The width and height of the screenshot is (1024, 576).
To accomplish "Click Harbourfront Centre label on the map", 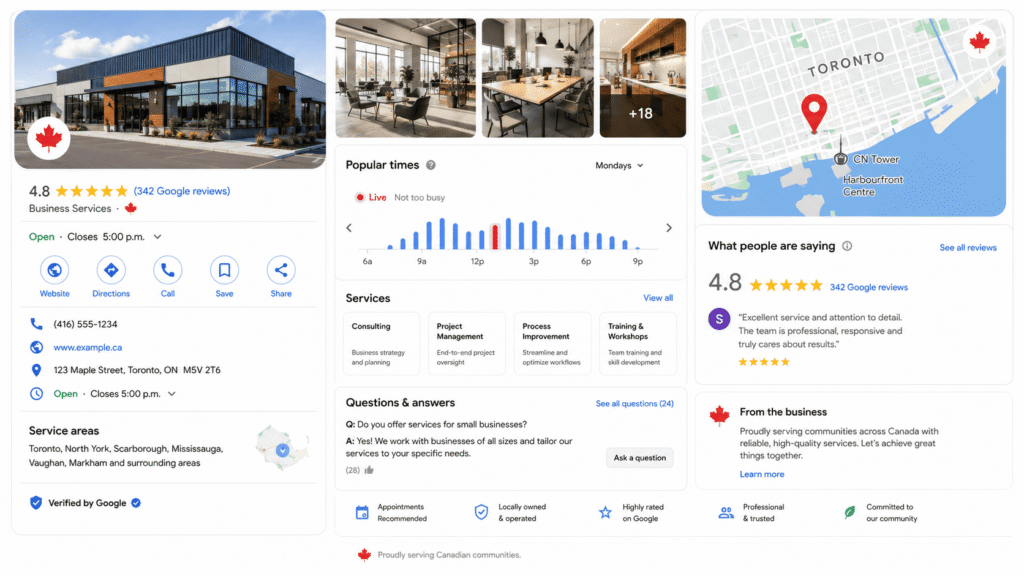I will [x=872, y=186].
